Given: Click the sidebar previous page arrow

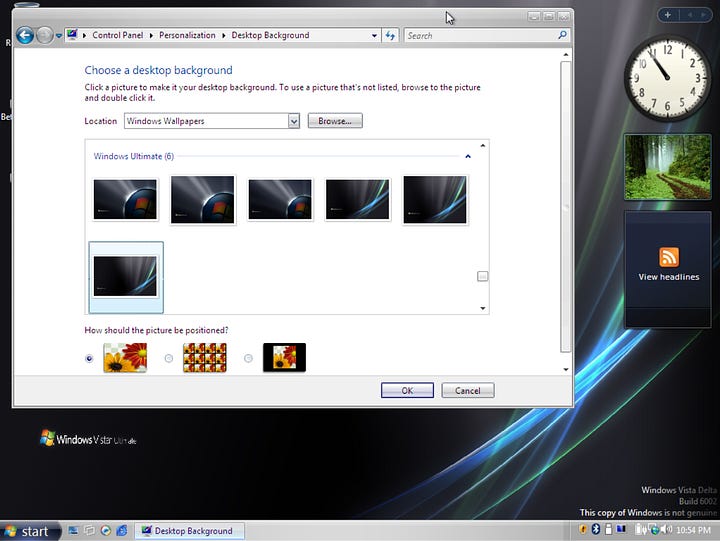Looking at the screenshot, I should click(690, 15).
